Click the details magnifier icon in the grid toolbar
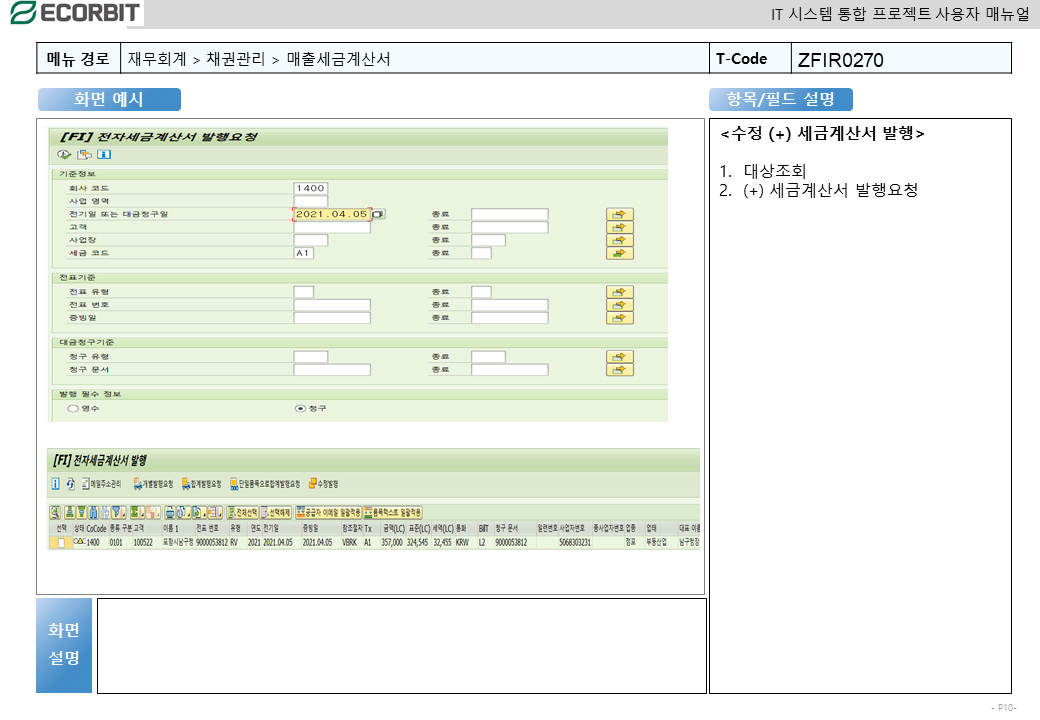This screenshot has width=1040, height=720. tap(56, 512)
